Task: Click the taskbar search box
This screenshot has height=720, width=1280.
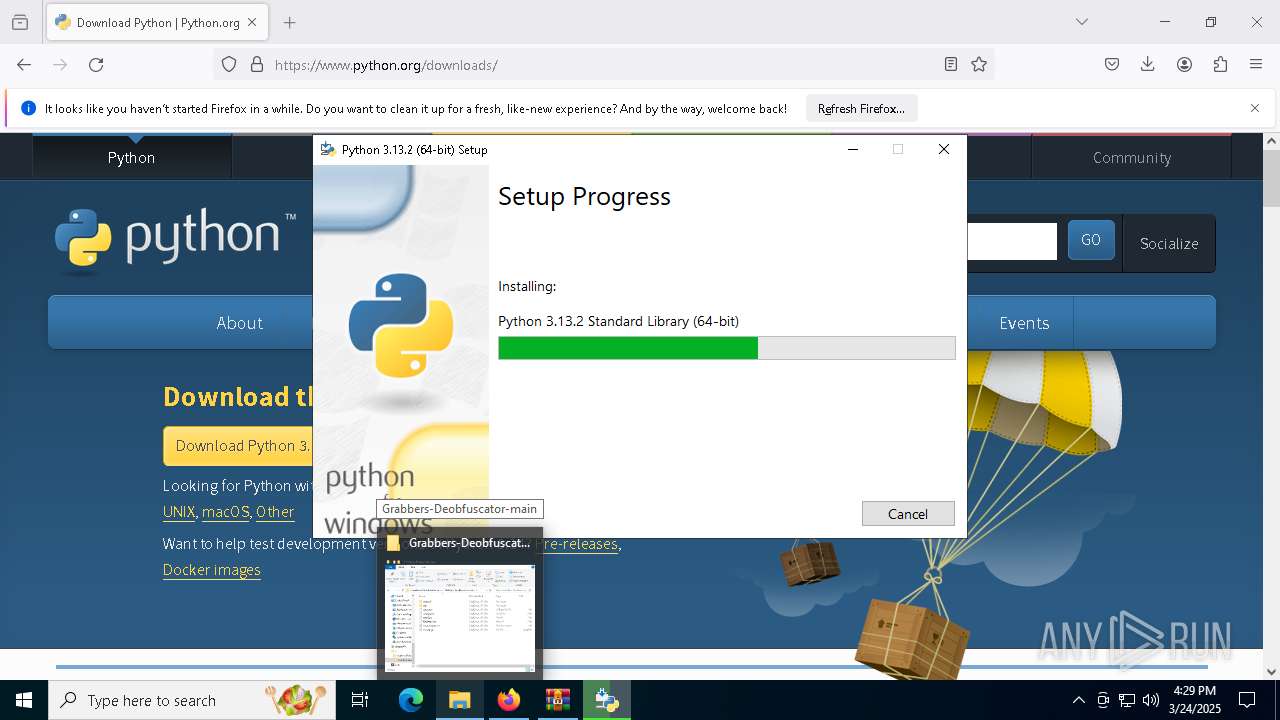Action: click(192, 700)
